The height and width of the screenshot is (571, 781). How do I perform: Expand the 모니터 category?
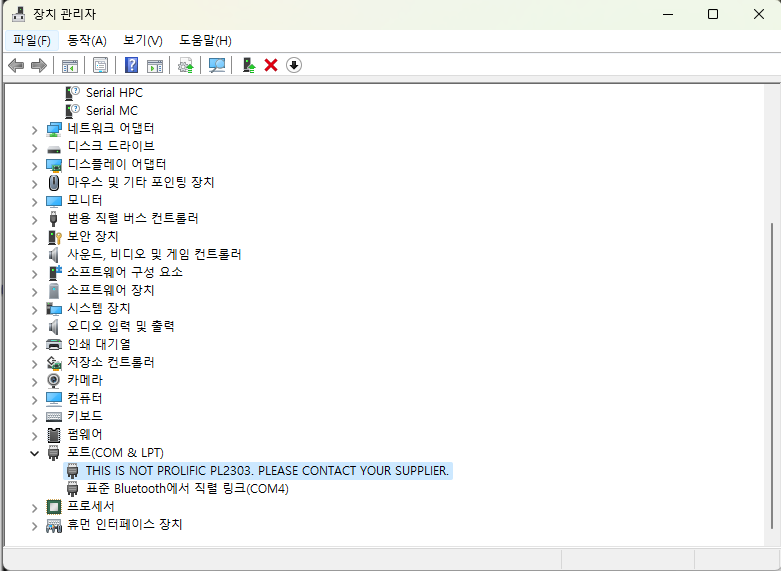pyautogui.click(x=34, y=202)
